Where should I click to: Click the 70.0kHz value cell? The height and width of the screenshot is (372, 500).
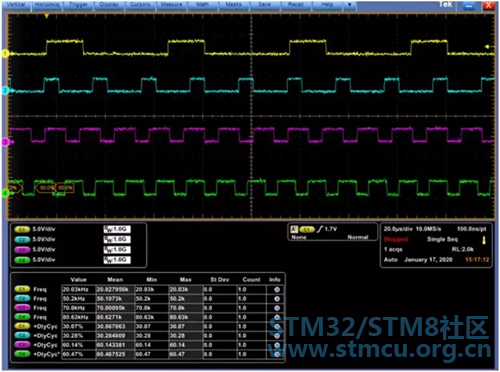(79, 308)
